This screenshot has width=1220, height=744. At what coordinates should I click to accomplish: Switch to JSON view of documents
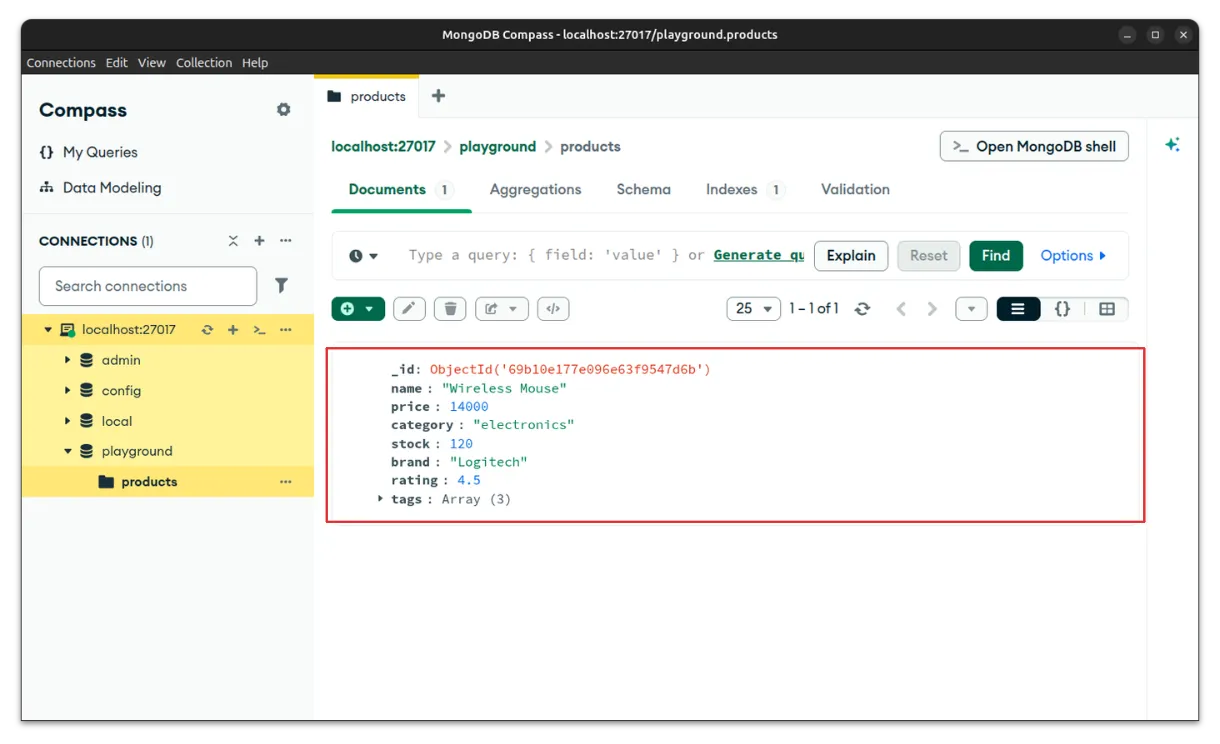click(1062, 309)
